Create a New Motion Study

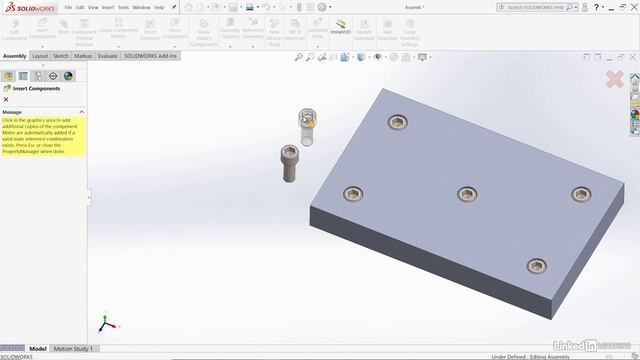coord(274,32)
